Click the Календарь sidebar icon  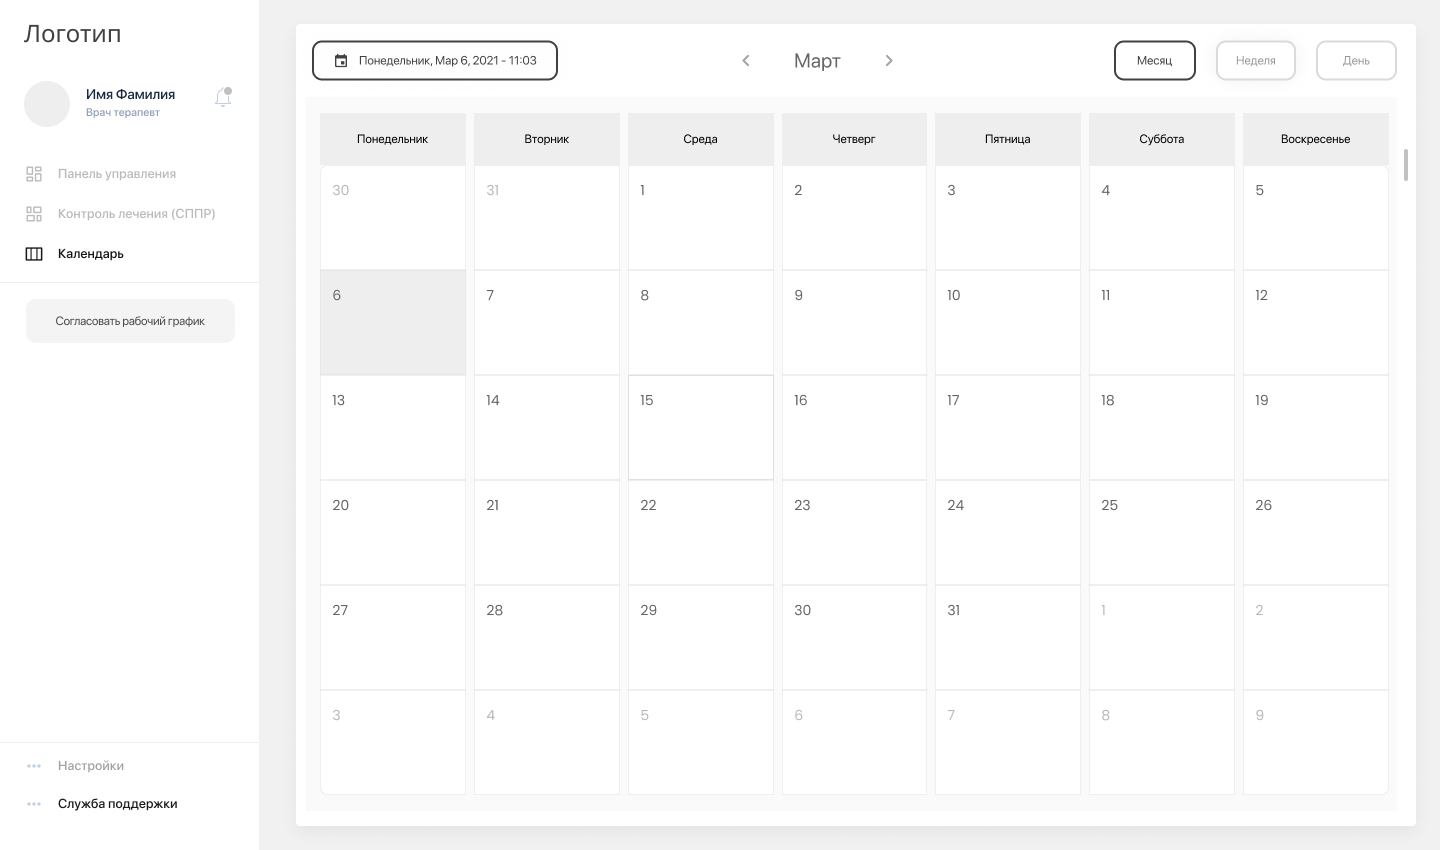(x=34, y=254)
